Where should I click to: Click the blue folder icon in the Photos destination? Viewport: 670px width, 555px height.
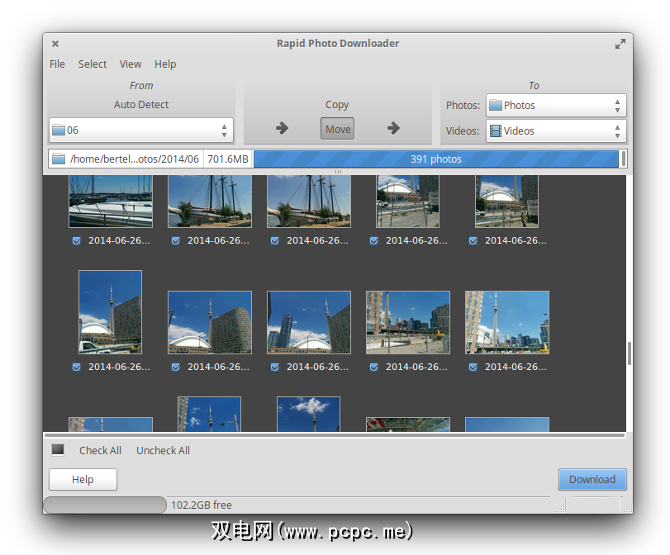pyautogui.click(x=495, y=105)
